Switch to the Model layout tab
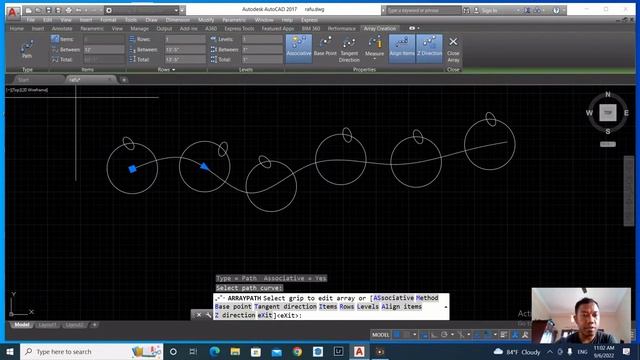This screenshot has width=640, height=360. [x=22, y=325]
